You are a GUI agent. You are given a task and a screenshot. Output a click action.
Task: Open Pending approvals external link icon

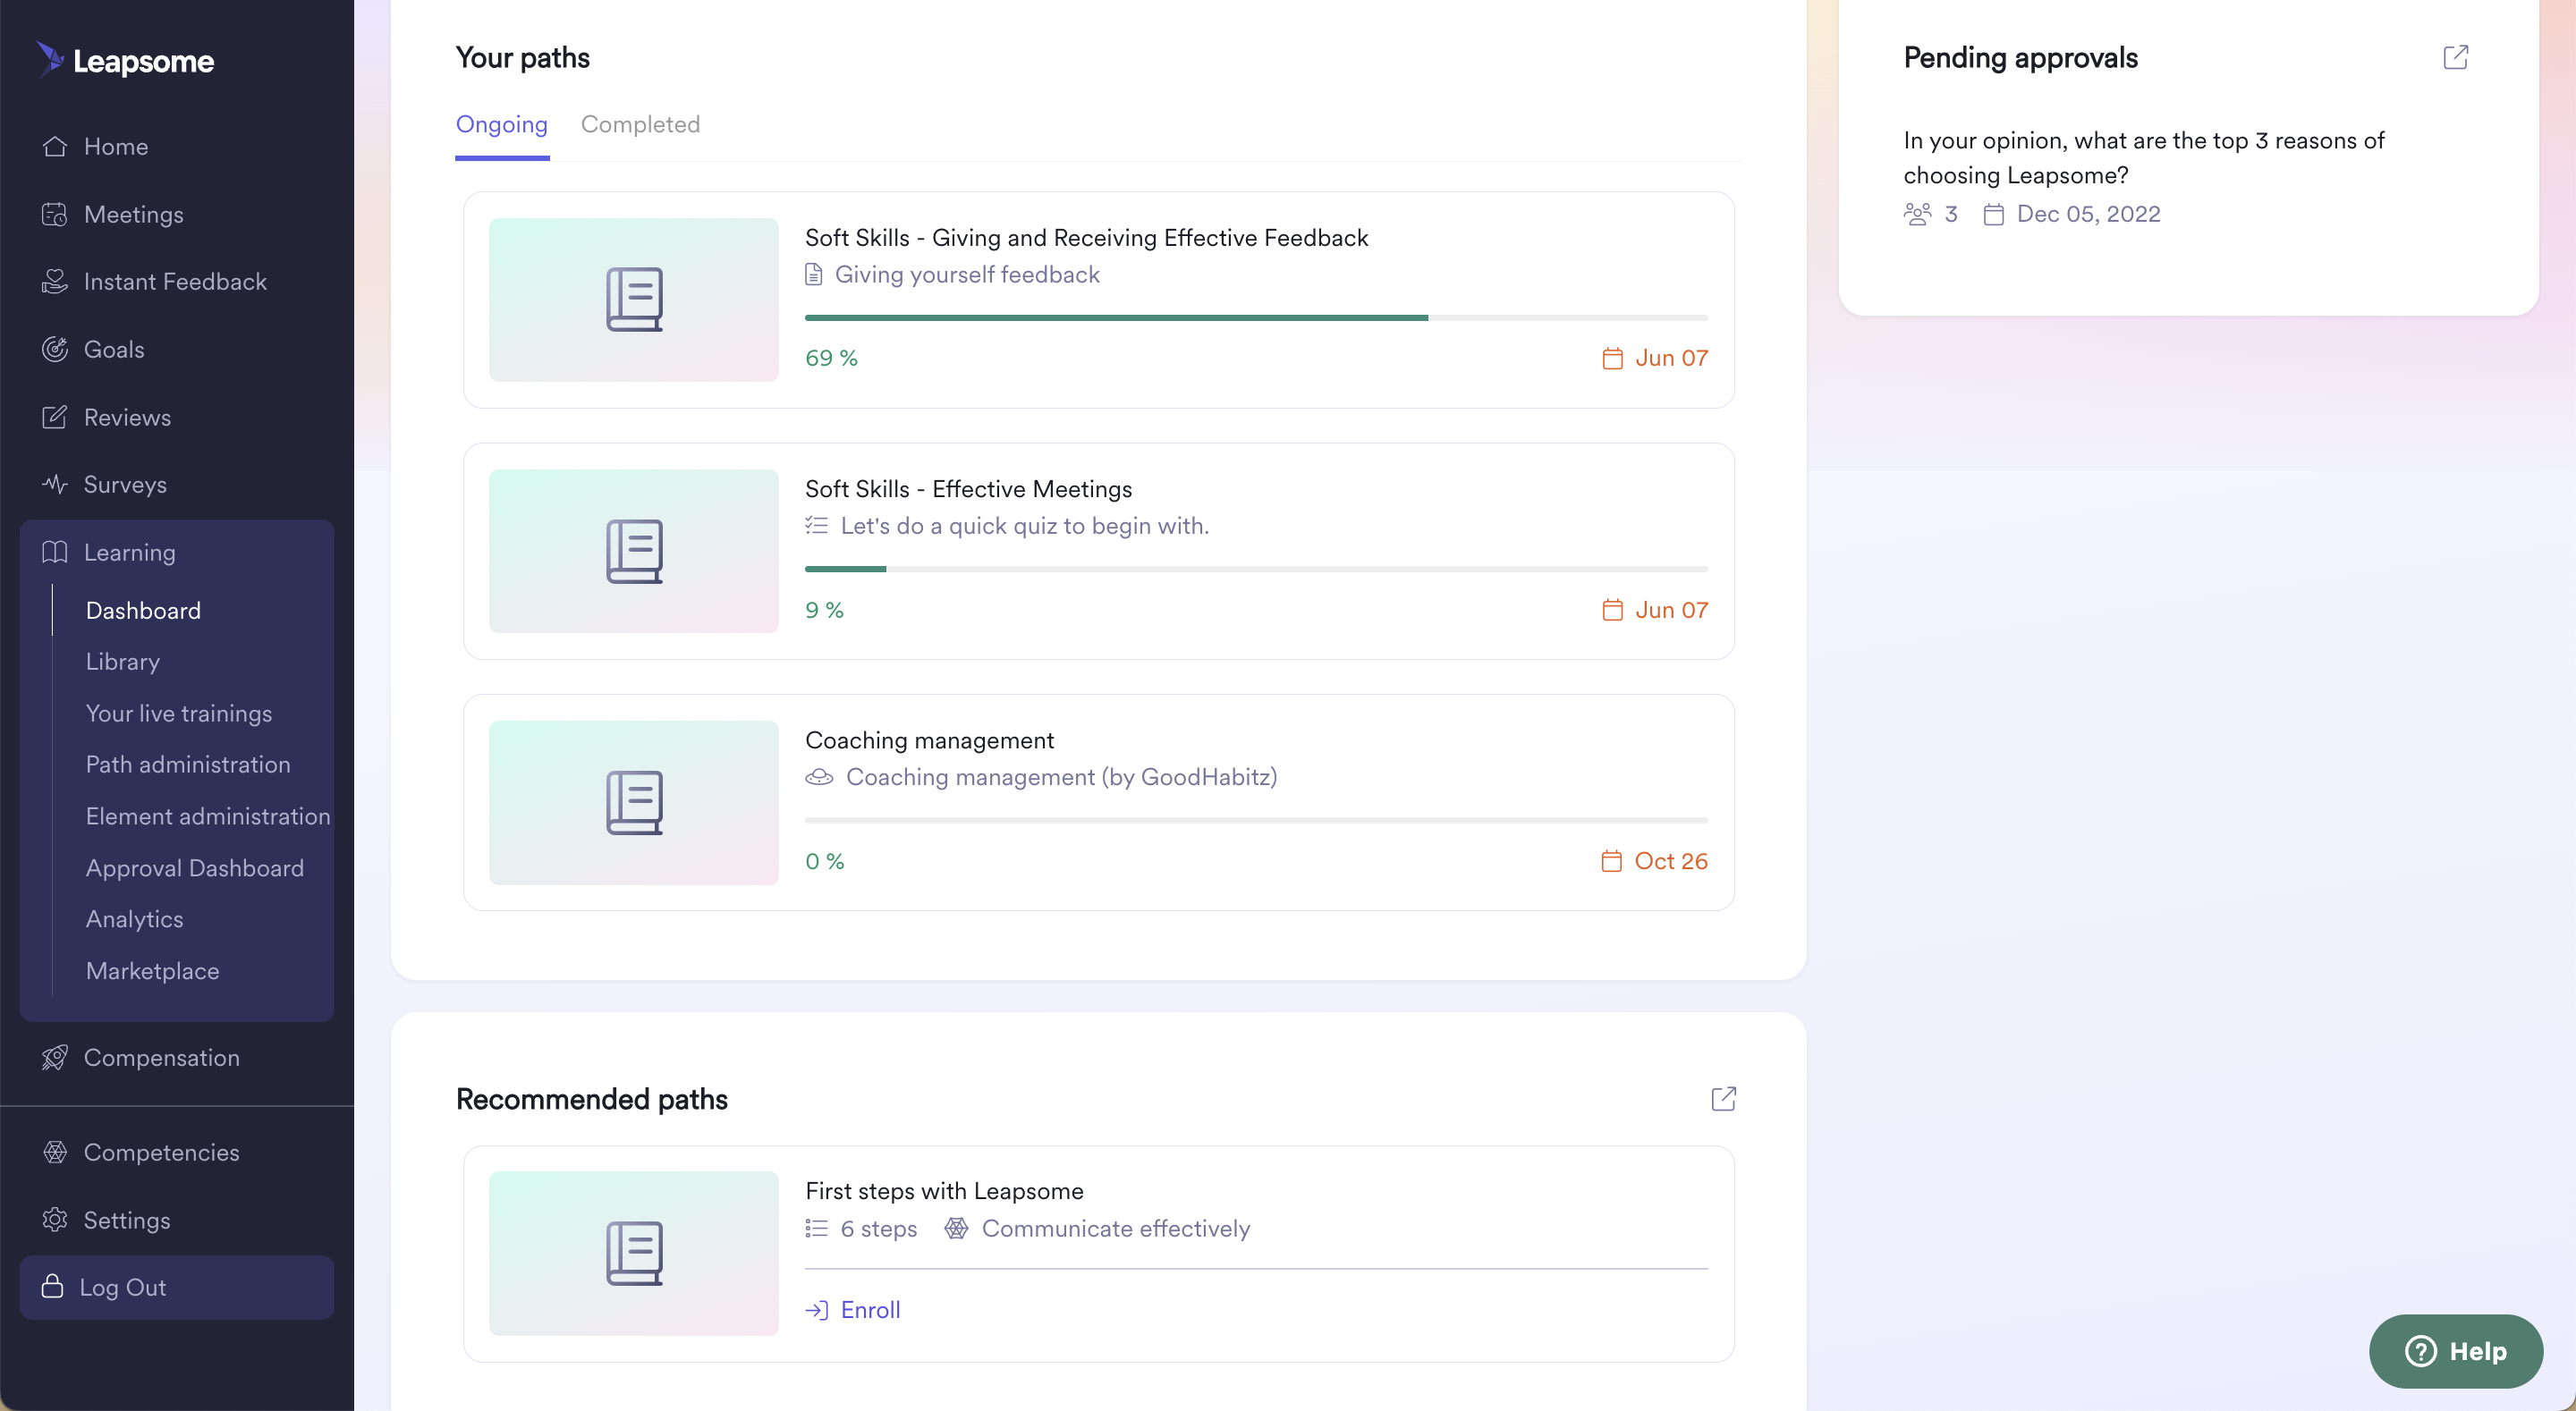click(x=2455, y=57)
